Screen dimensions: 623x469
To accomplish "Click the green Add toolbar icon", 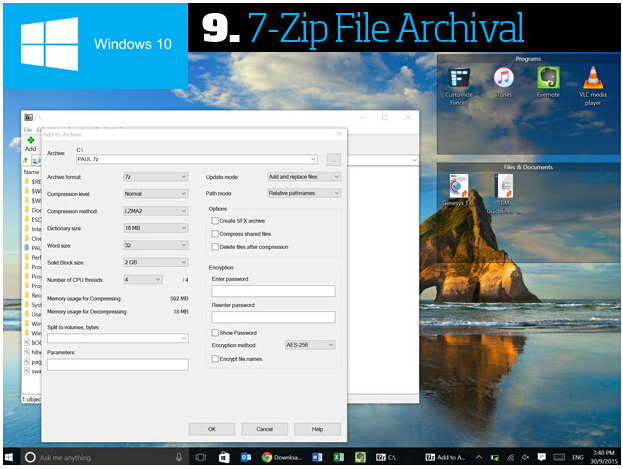I will (30, 141).
